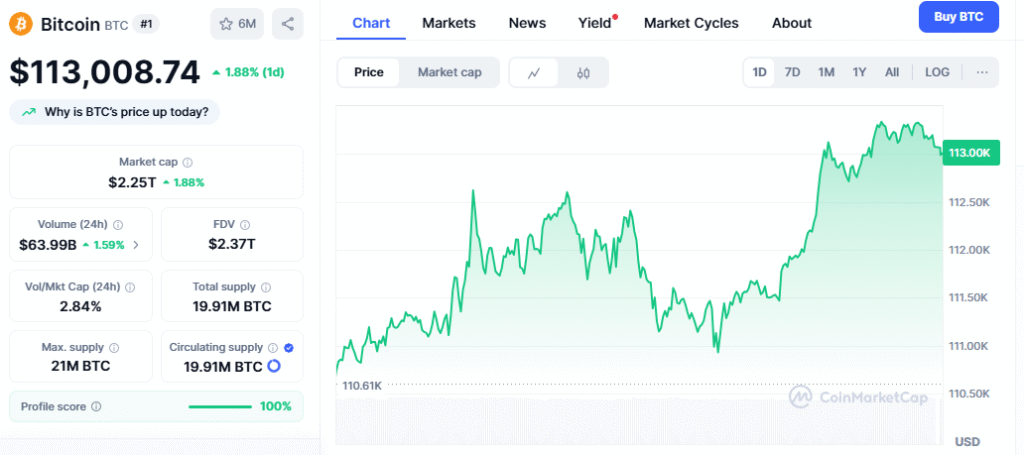Screen dimensions: 1024x455
Task: Click the 112.50K axis label
Action: [x=969, y=202]
